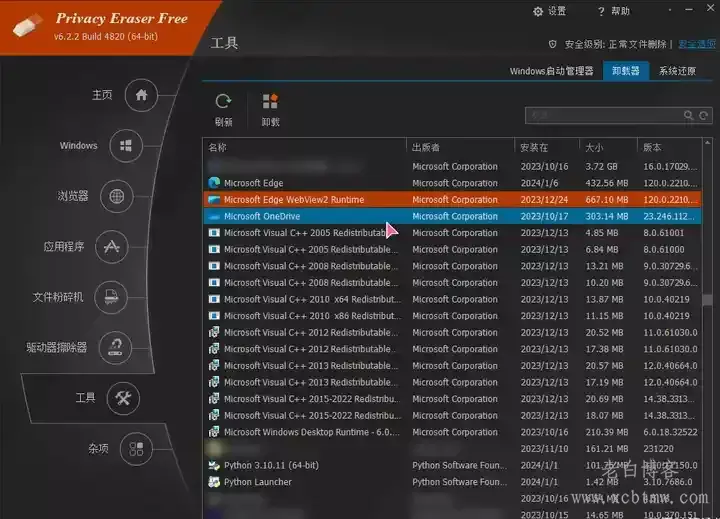Click the 2023/11/10 install date cell
The width and height of the screenshot is (720, 519).
[544, 449]
